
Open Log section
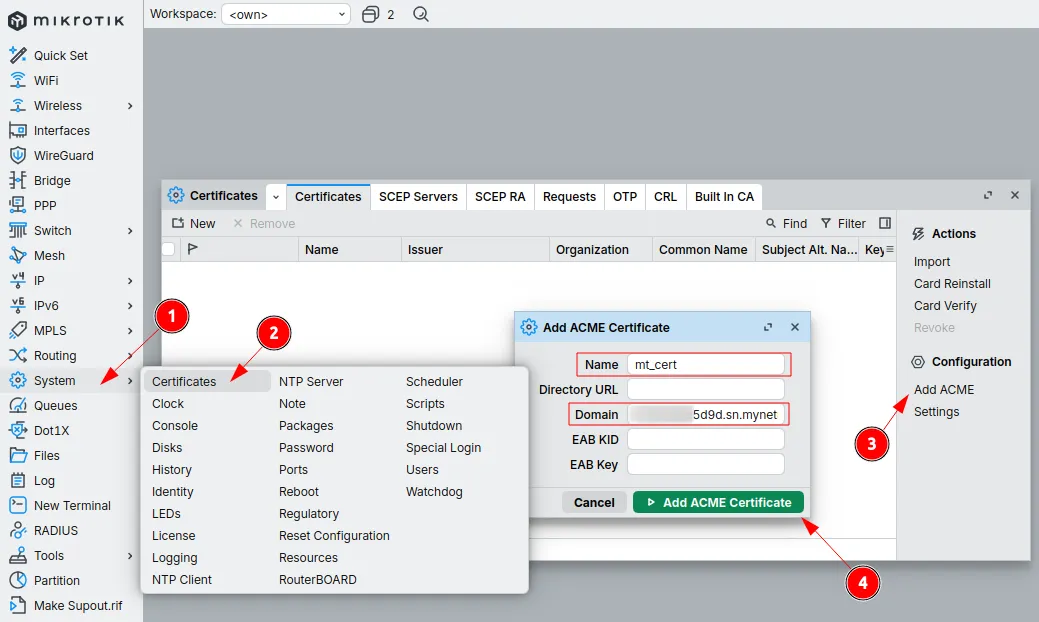(44, 481)
